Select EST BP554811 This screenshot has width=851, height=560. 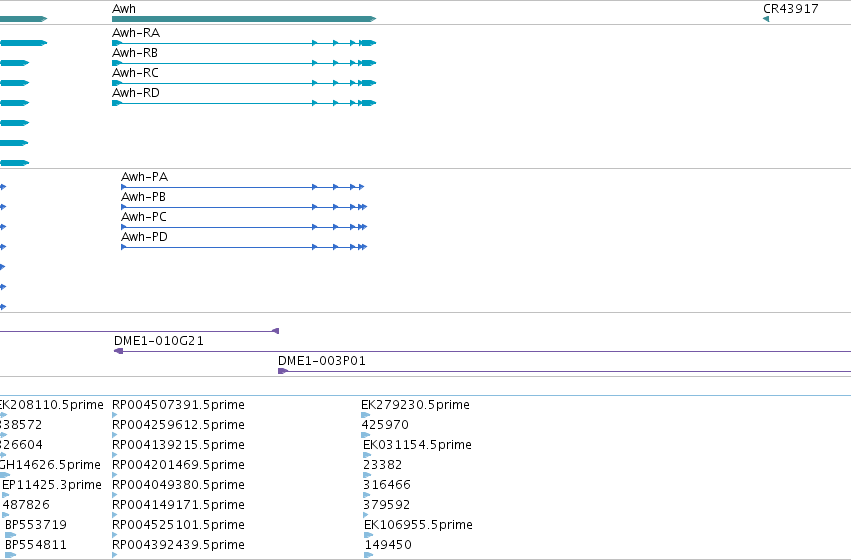point(36,545)
